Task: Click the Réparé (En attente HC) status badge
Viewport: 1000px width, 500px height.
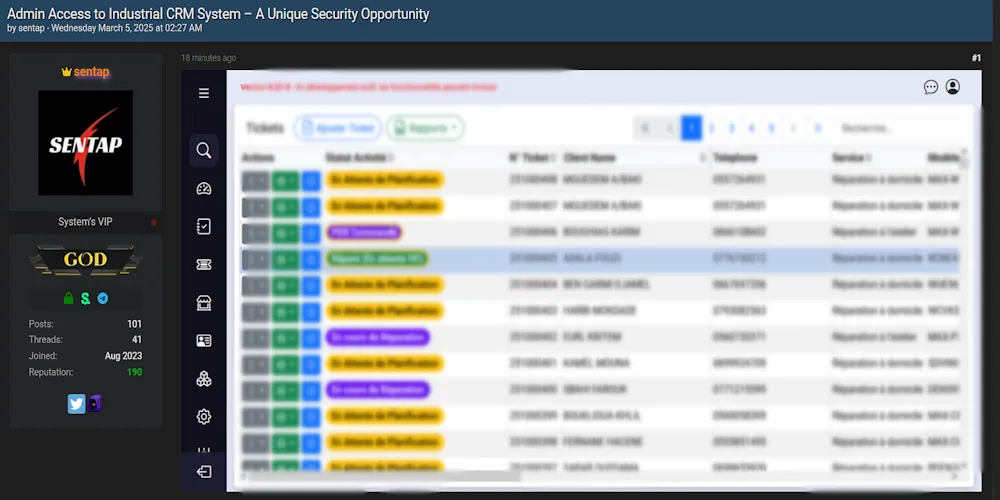Action: pos(376,259)
